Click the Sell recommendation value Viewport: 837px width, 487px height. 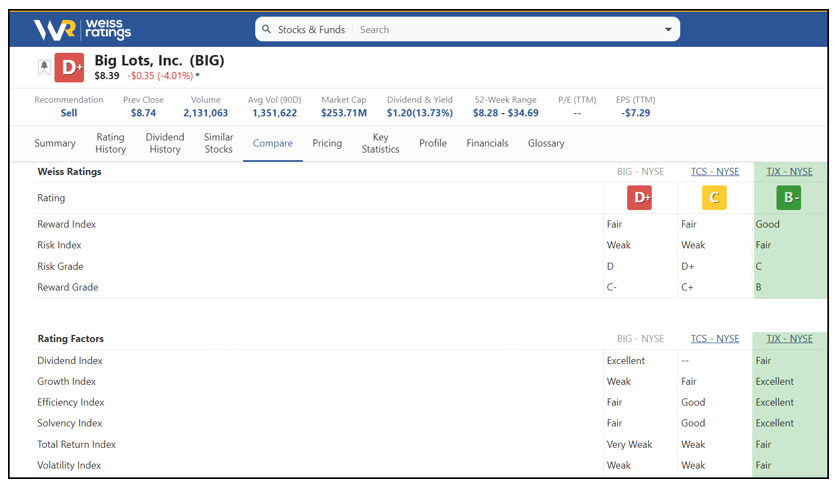(69, 113)
